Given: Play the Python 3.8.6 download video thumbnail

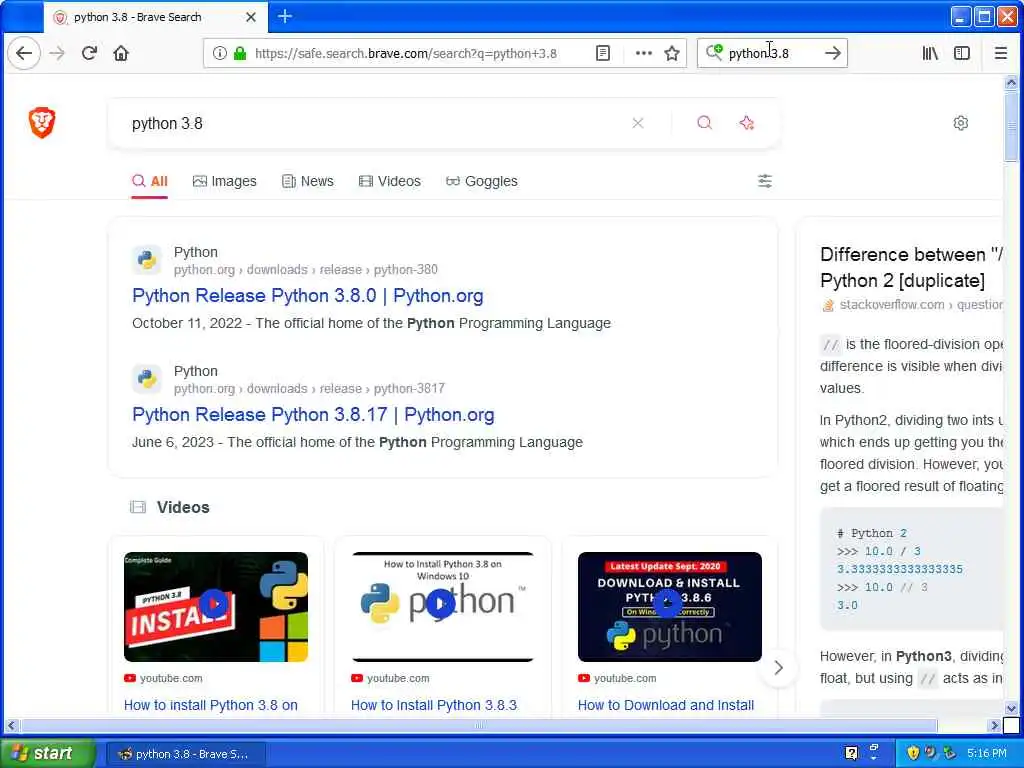Looking at the screenshot, I should 669,607.
